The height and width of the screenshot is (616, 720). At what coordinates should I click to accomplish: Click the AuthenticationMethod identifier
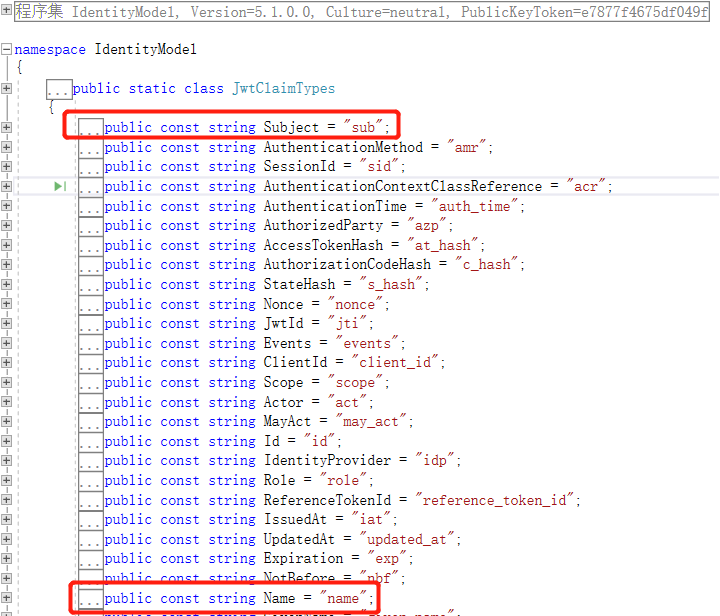point(343,147)
